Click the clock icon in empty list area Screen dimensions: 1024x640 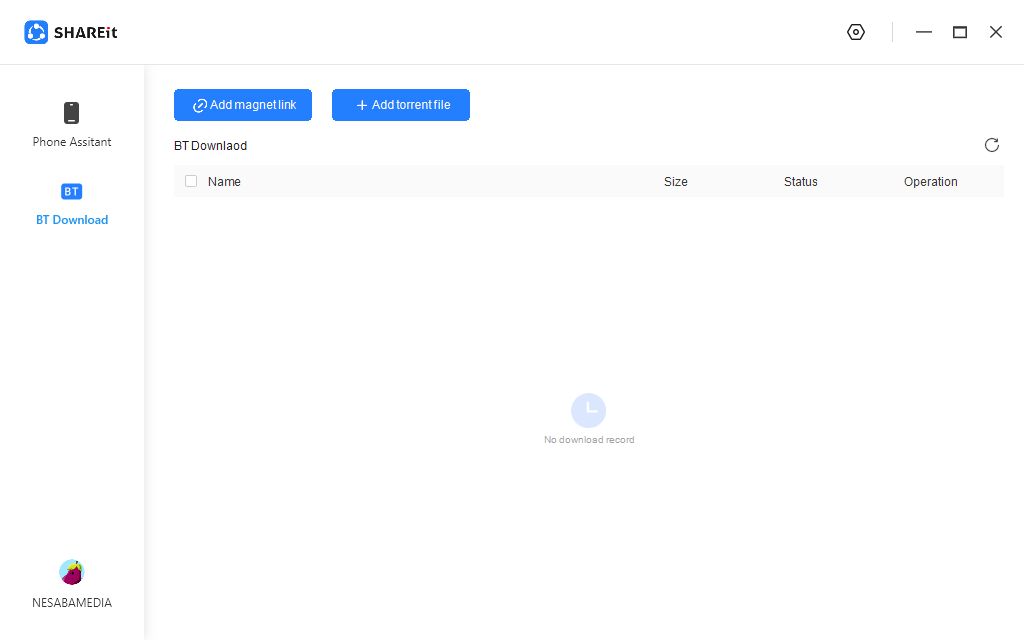(588, 410)
